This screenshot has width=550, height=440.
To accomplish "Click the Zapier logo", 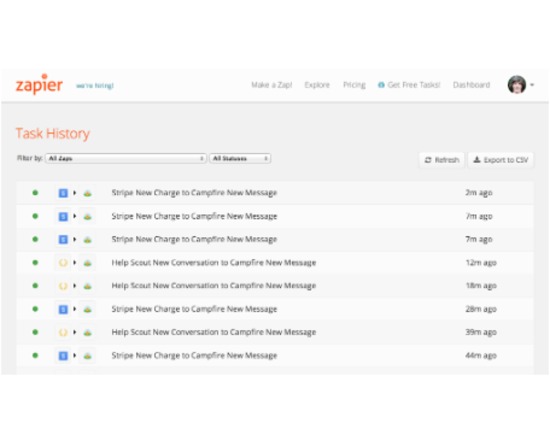I will pos(39,84).
